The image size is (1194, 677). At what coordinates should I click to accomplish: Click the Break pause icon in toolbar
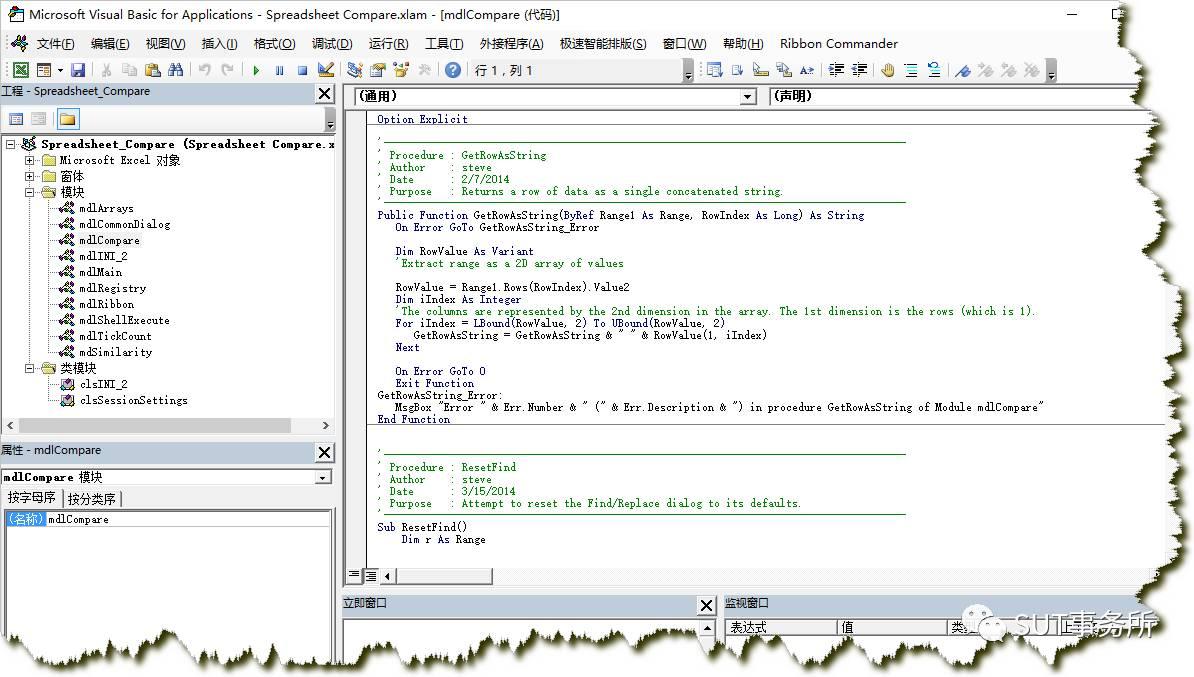click(x=279, y=70)
